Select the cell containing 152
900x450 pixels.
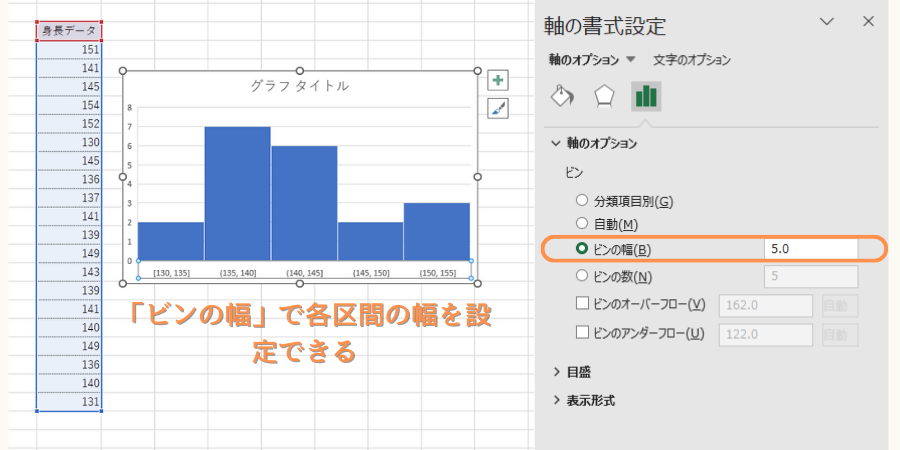[x=69, y=124]
